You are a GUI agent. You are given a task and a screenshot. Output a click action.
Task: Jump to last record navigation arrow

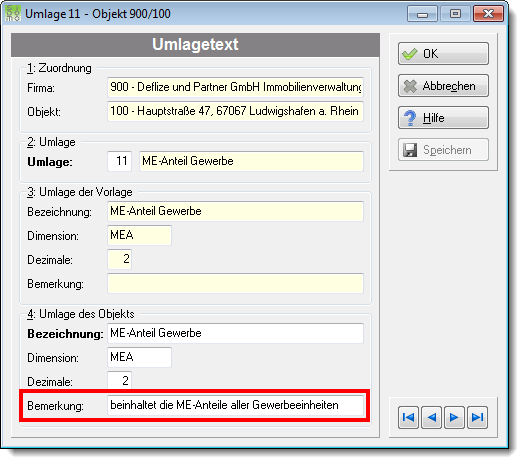[x=478, y=417]
